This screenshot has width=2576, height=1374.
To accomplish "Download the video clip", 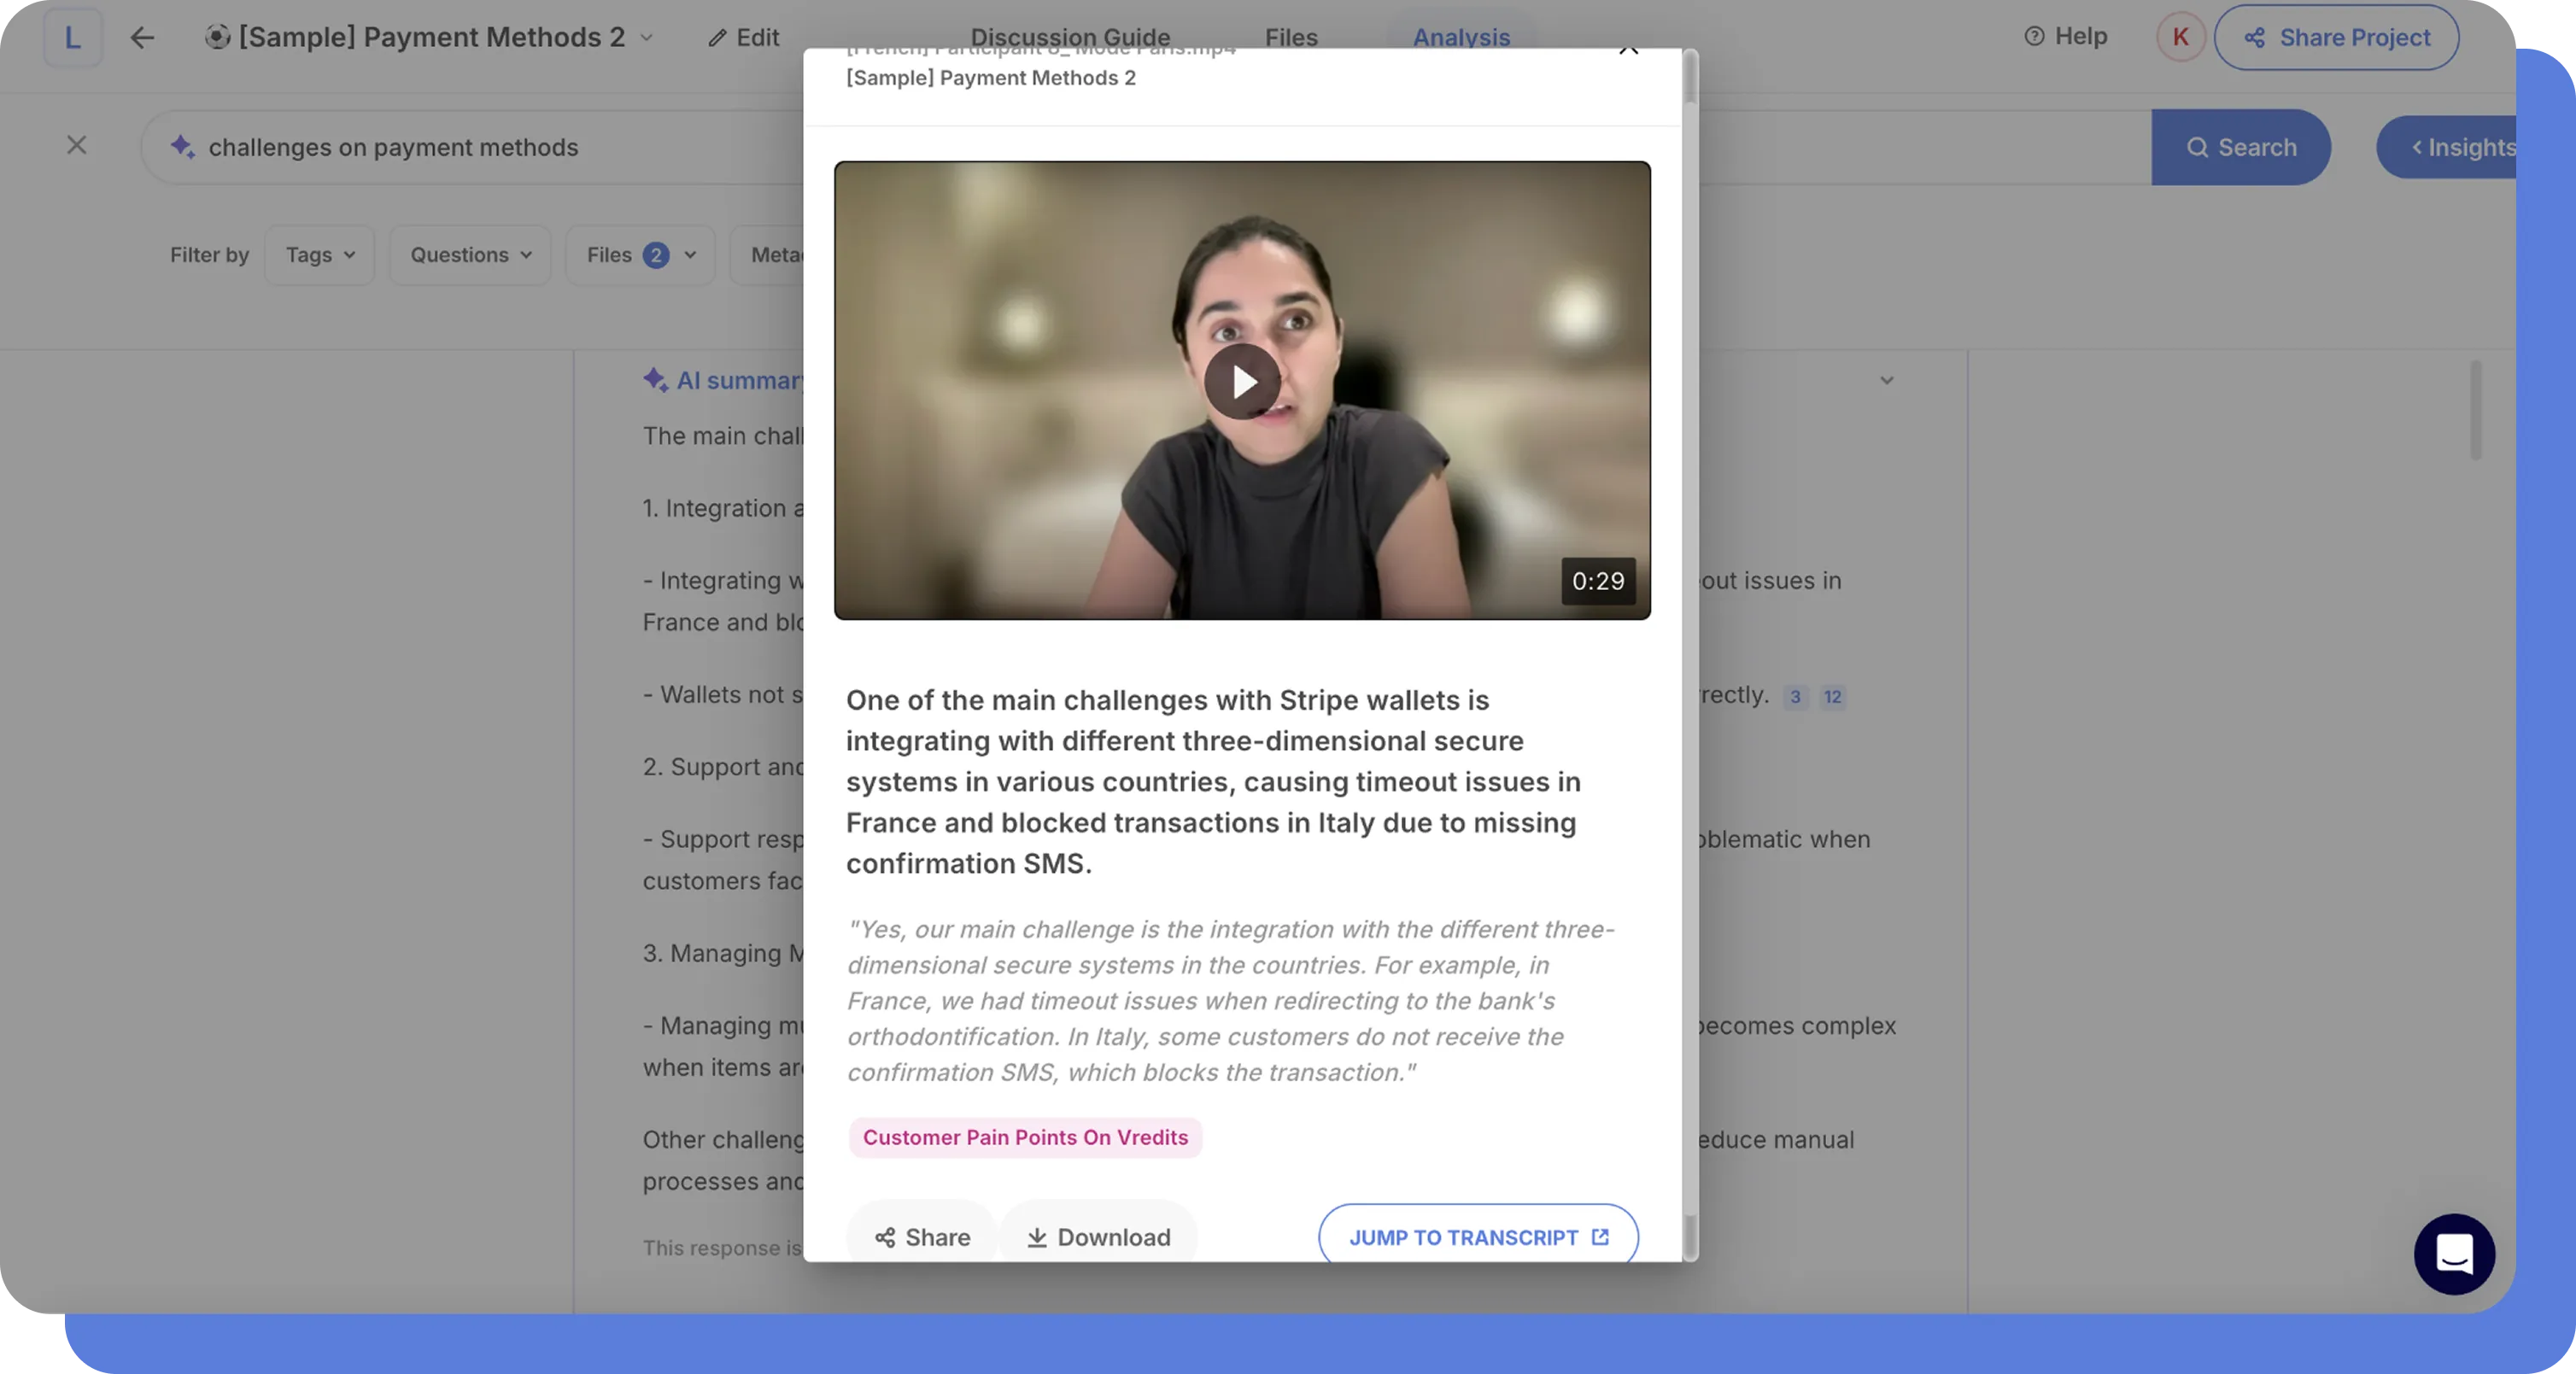I will click(1099, 1236).
